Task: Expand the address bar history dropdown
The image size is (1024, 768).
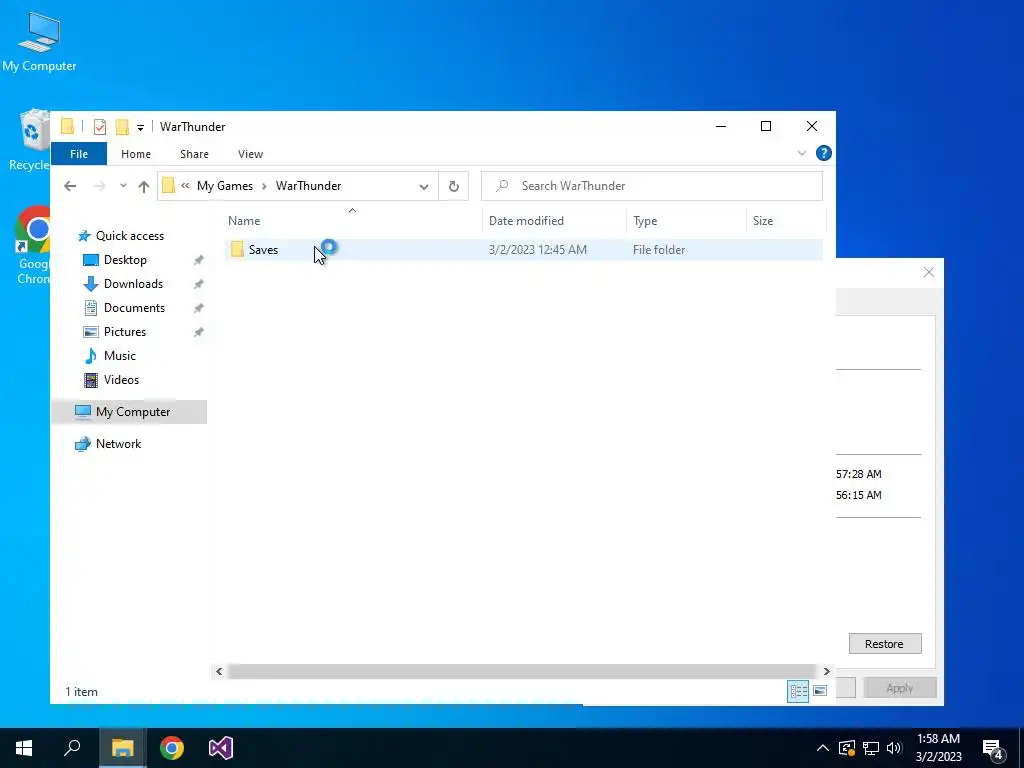Action: pyautogui.click(x=424, y=187)
